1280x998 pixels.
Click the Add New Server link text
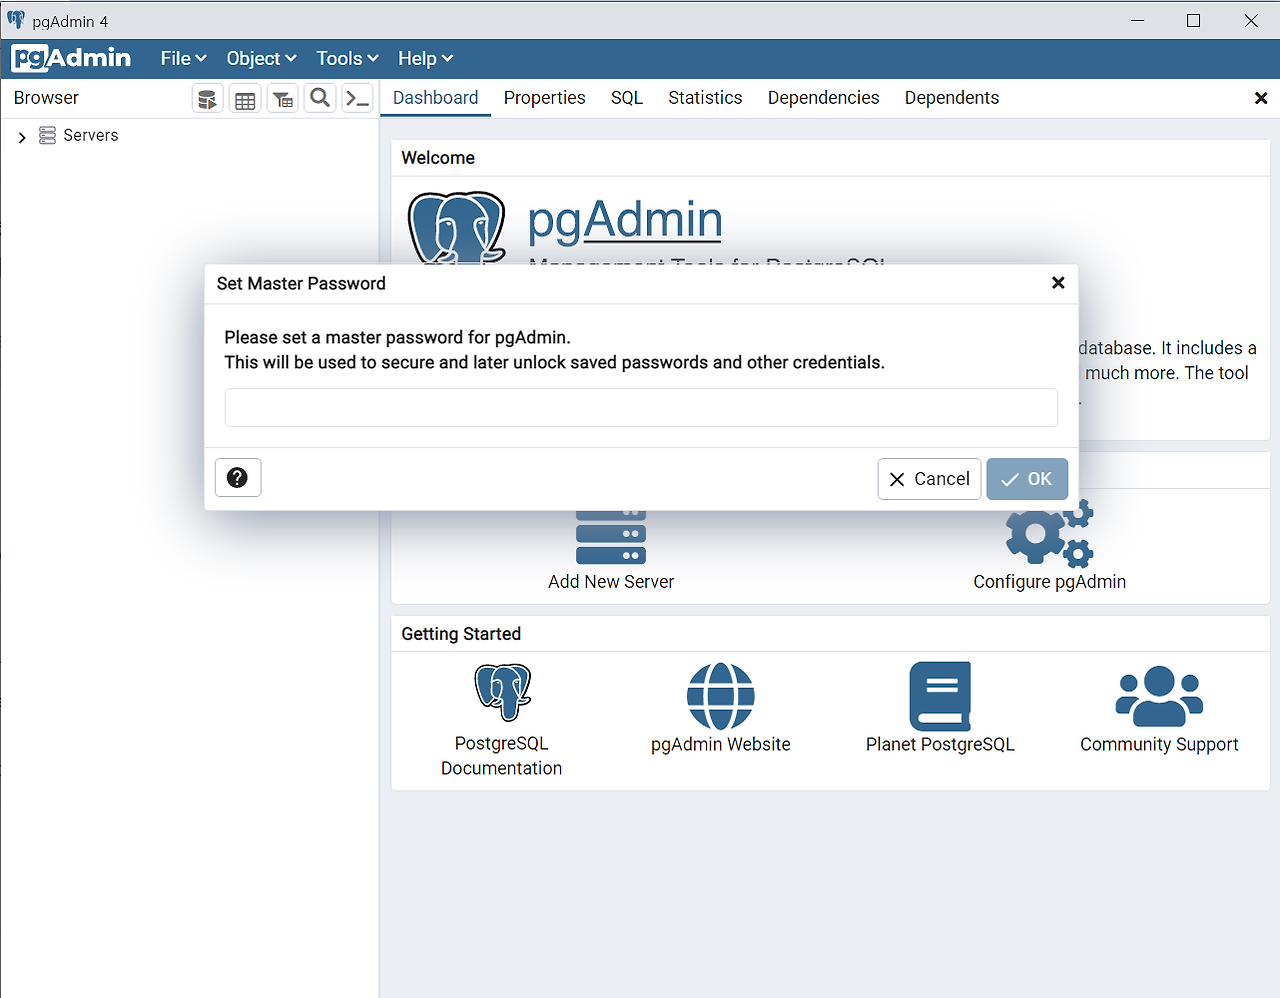[611, 582]
